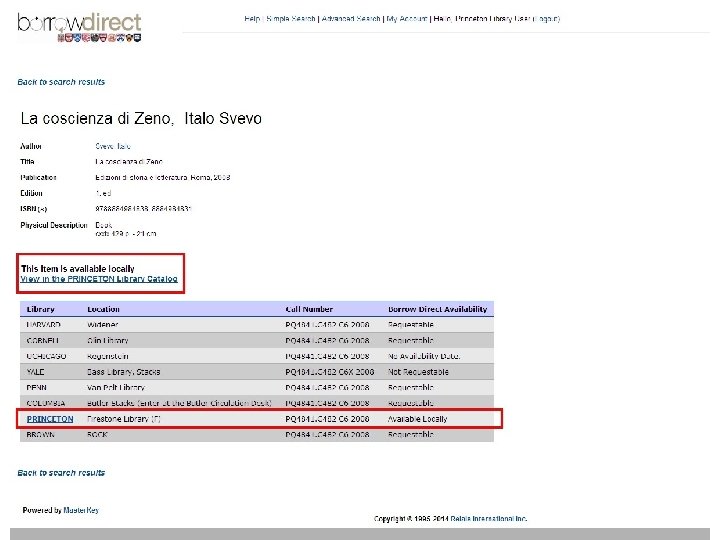
Task: Open the MasterKey link
Action: (x=81, y=510)
